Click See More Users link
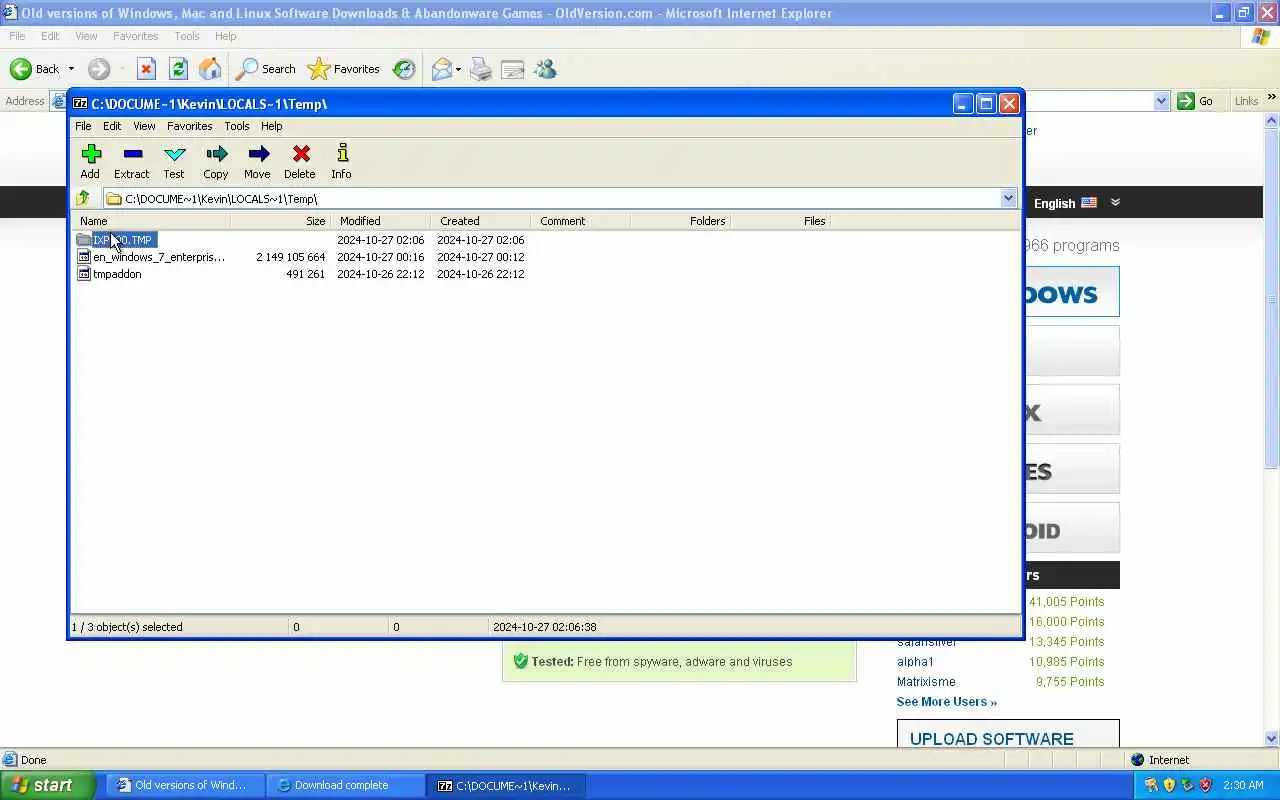 (946, 702)
